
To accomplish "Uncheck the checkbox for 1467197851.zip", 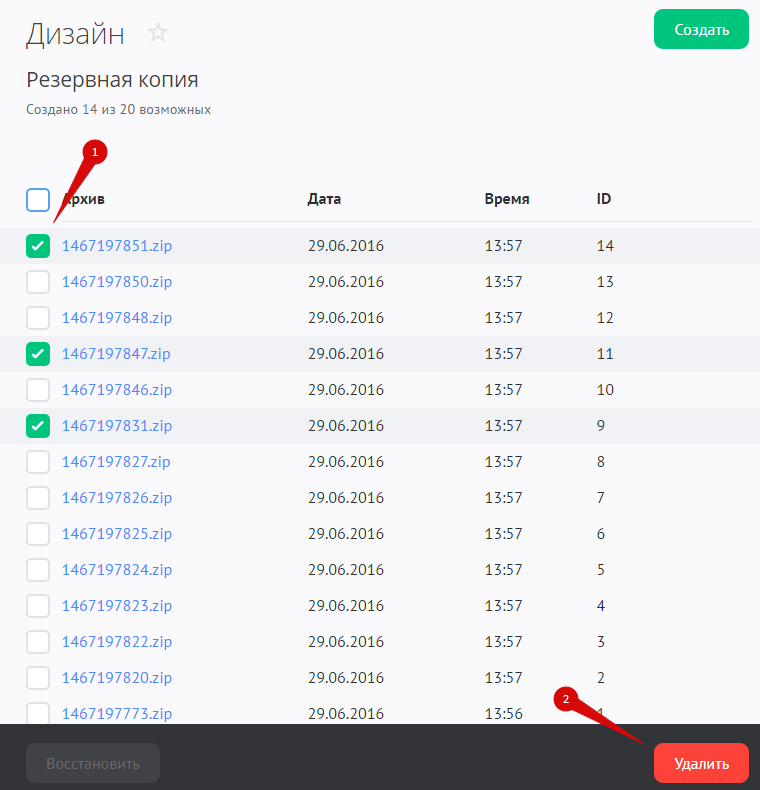I will coord(38,246).
